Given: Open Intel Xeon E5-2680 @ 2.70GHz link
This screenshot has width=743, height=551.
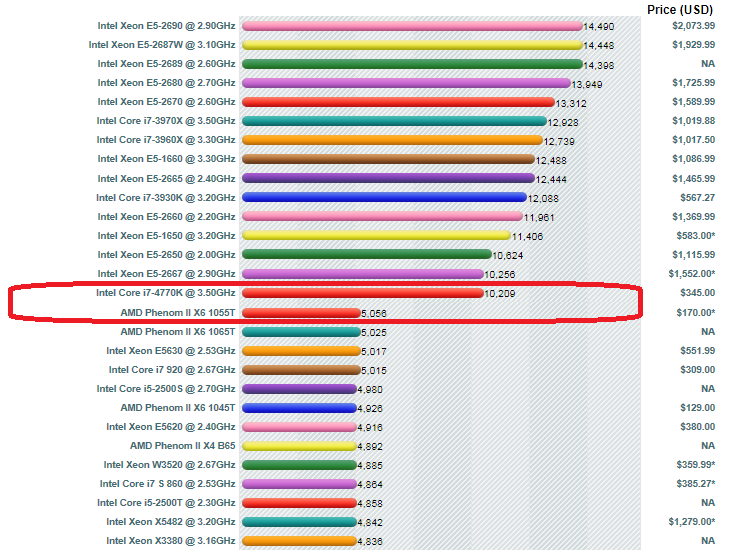Looking at the screenshot, I should pos(166,83).
